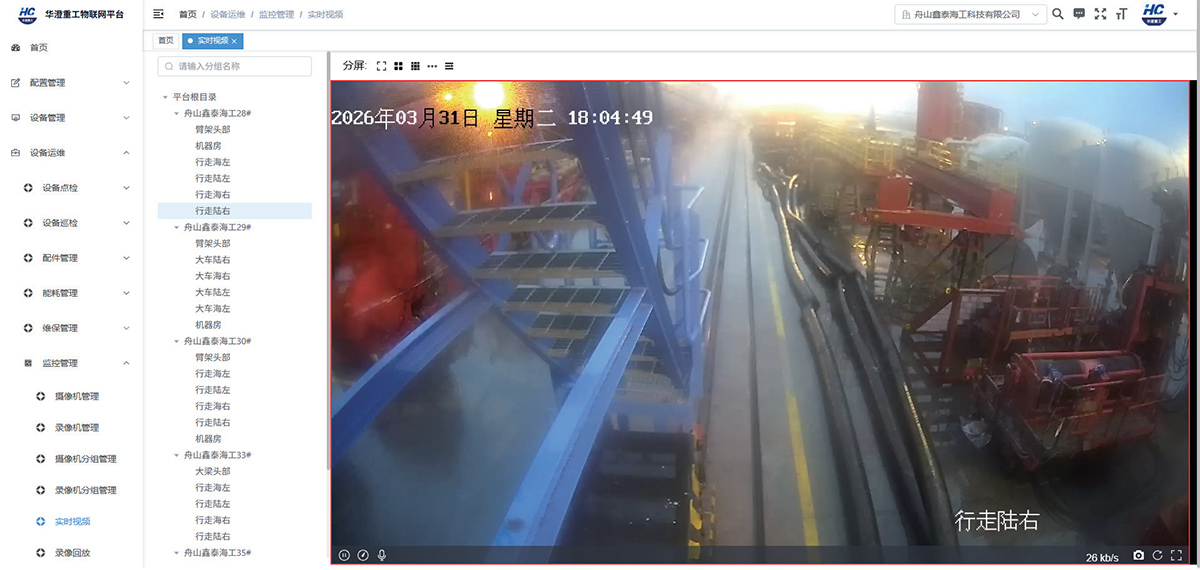Expand the 舟山鑫泰海工35# tree group
Viewport: 1200px width, 570px height.
[x=177, y=552]
